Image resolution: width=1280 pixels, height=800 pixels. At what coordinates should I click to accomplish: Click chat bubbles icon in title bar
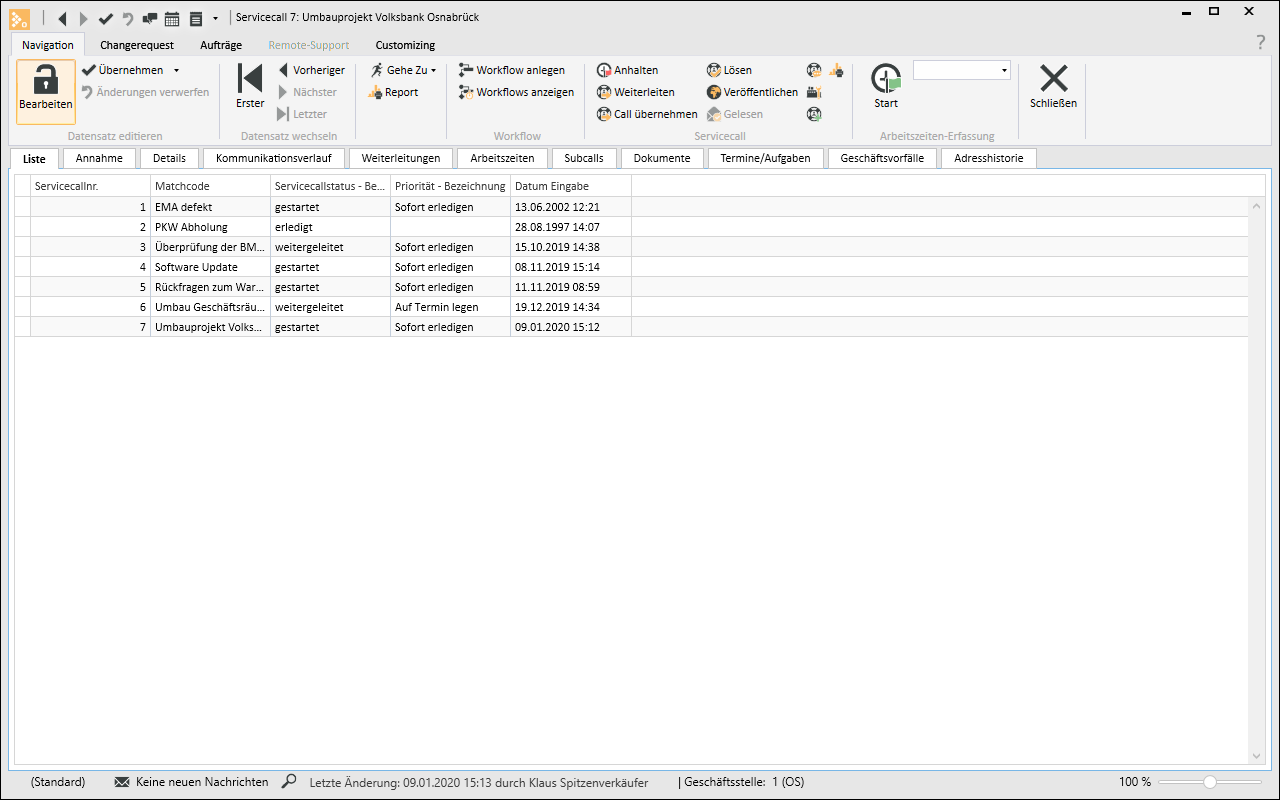(x=149, y=18)
